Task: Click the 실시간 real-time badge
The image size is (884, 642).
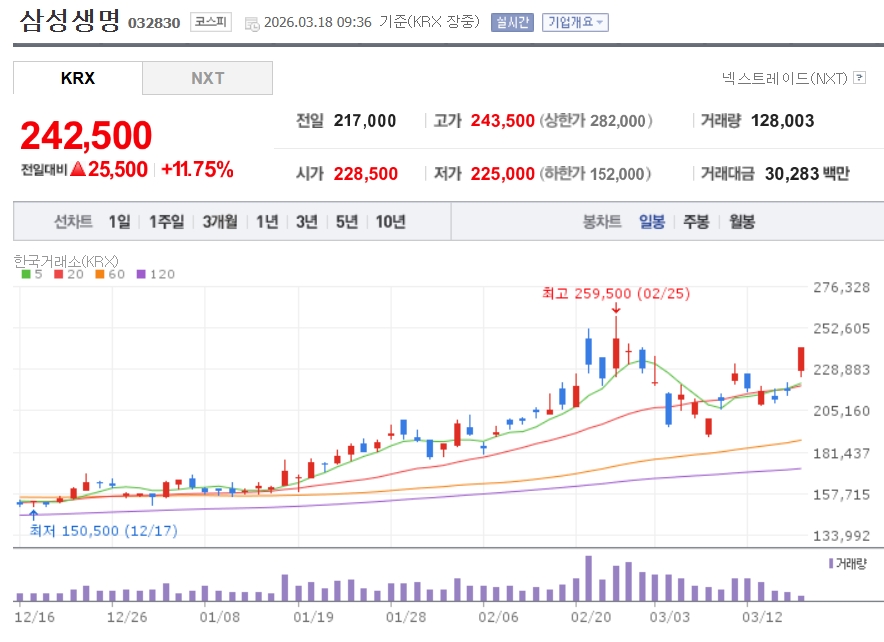Action: click(512, 22)
